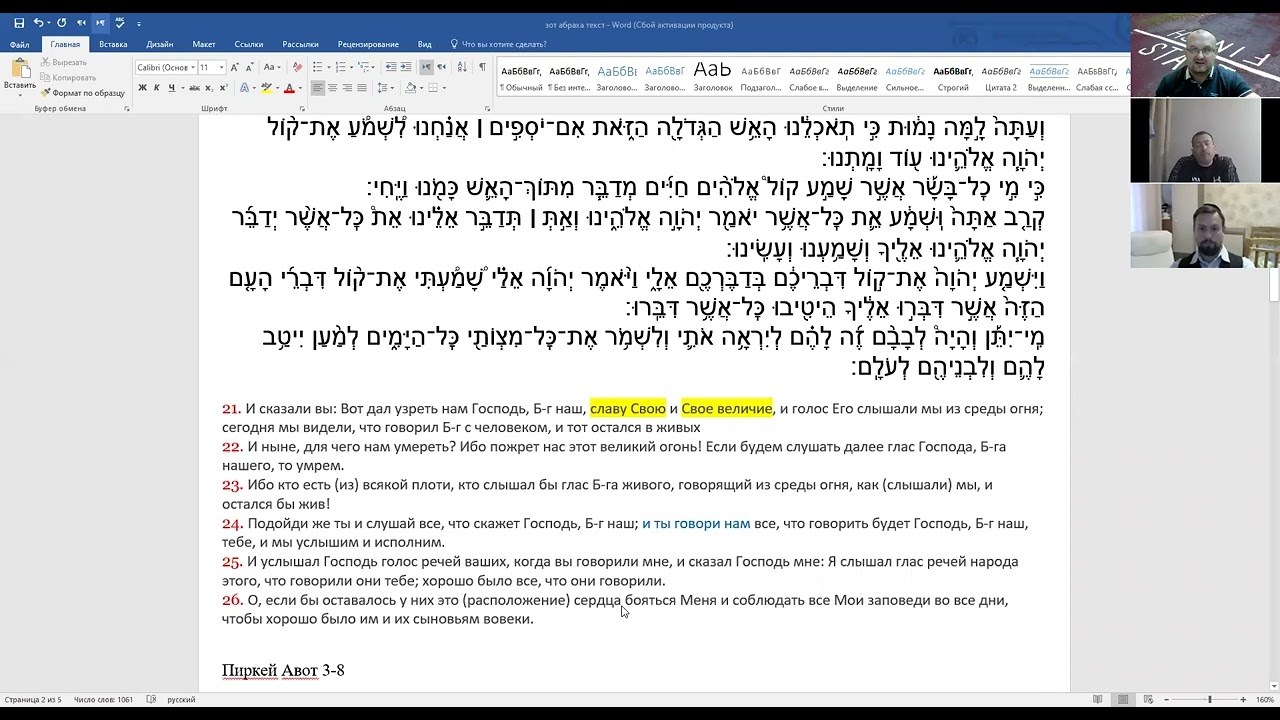This screenshot has width=1280, height=720.
Task: Run spelling check from Quick Access toolbar
Action: (120, 23)
